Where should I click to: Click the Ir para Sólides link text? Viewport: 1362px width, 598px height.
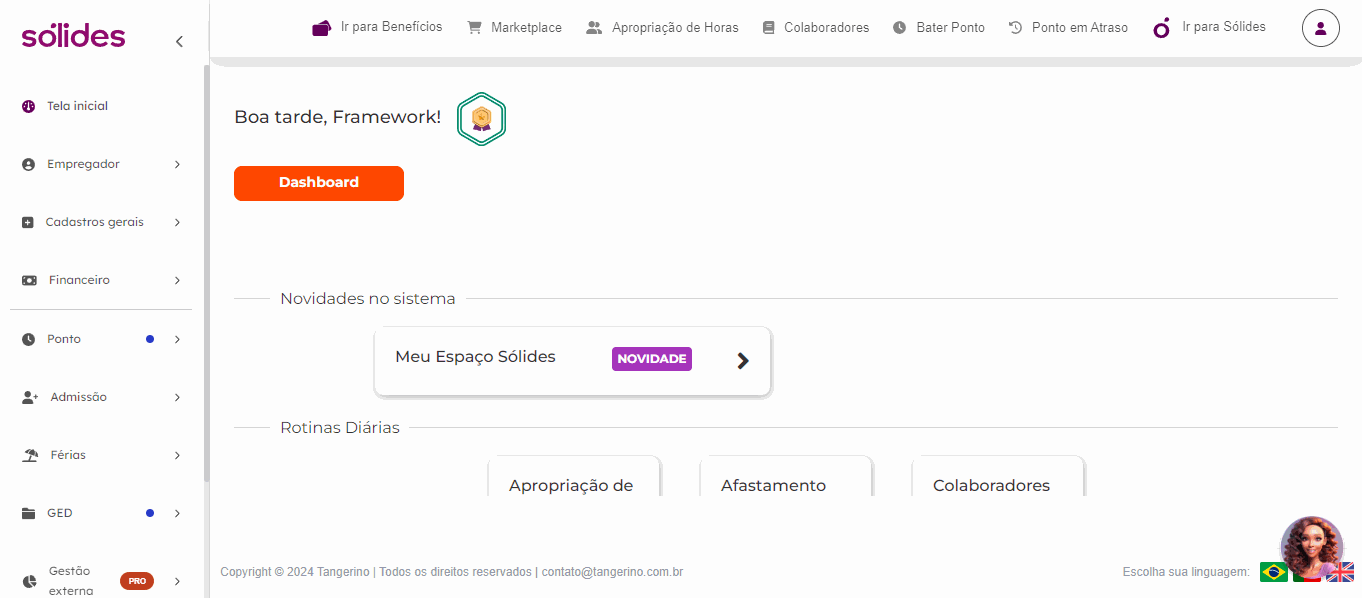coord(1224,27)
